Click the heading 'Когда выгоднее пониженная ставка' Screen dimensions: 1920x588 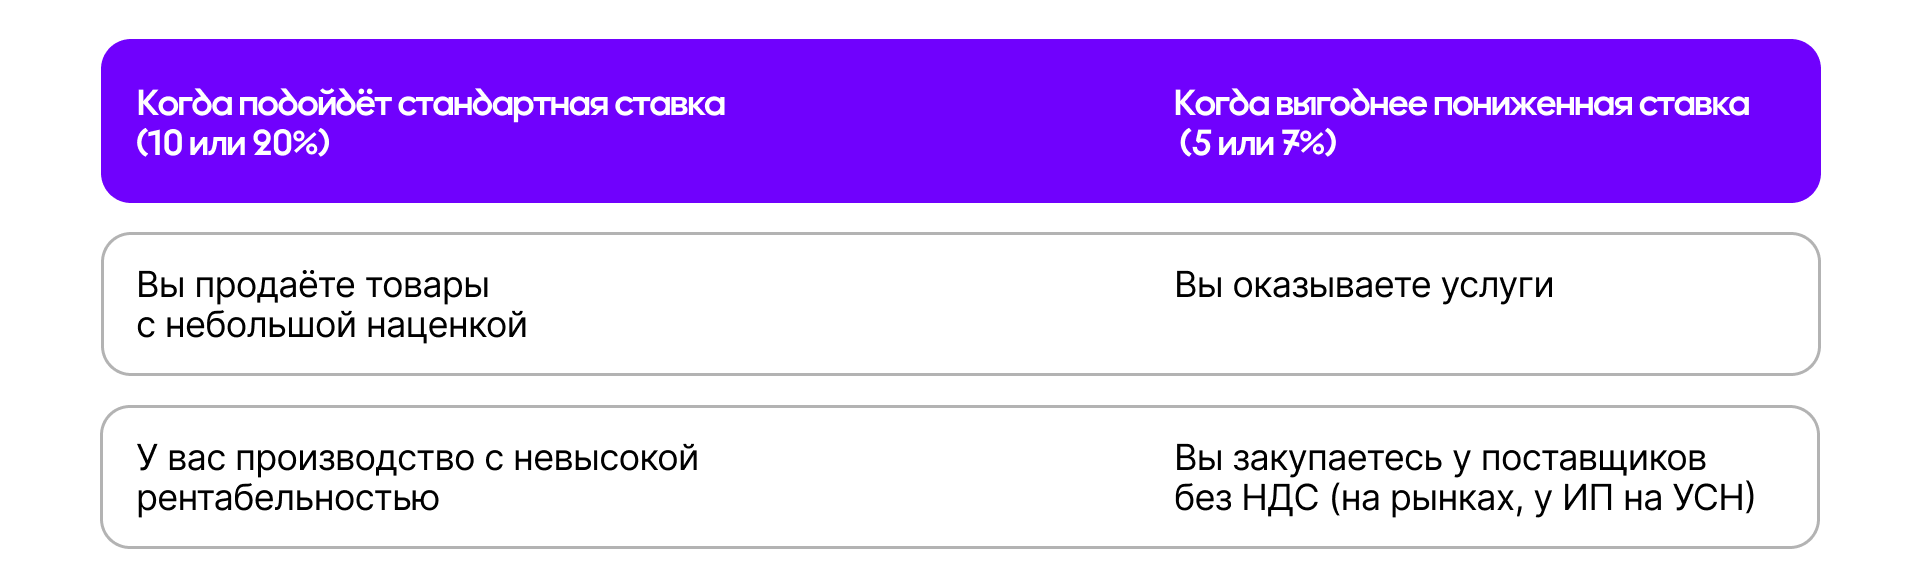coord(1461,104)
